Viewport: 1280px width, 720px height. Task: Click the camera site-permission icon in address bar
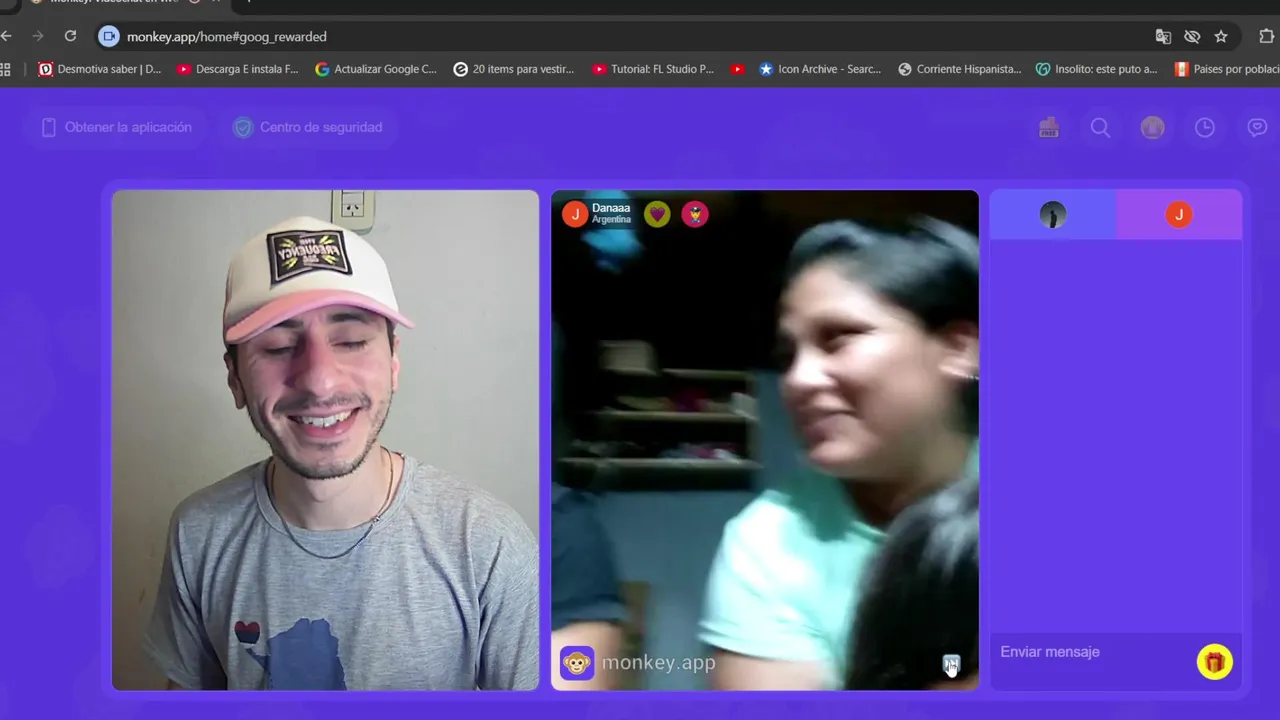108,36
